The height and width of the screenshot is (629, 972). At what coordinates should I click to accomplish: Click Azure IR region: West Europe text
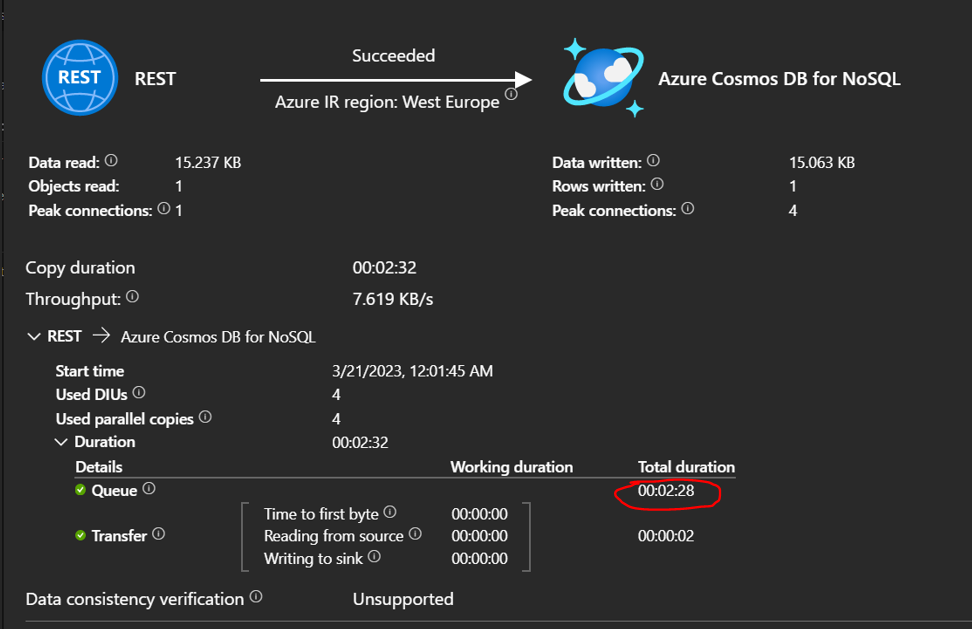(387, 102)
